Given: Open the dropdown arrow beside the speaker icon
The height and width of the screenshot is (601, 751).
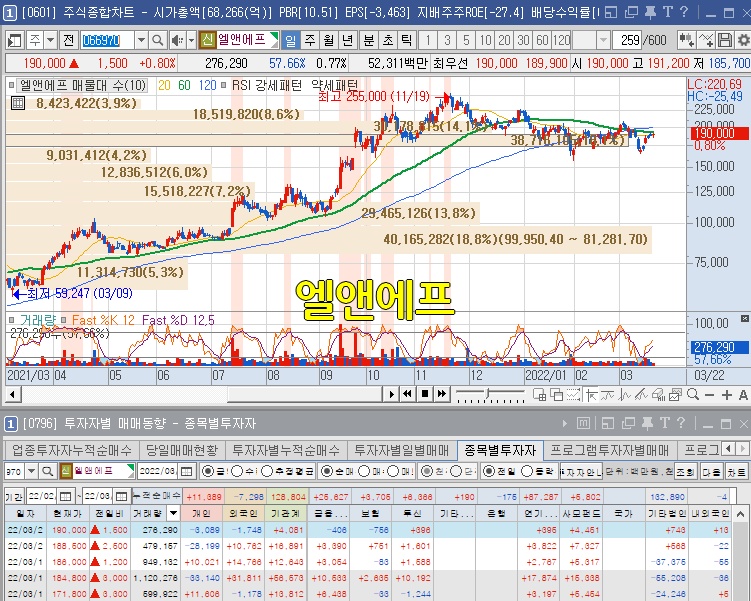Looking at the screenshot, I should point(191,40).
